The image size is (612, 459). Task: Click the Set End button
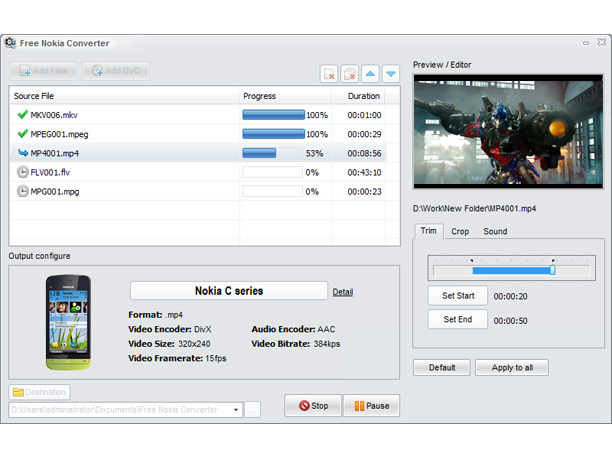point(458,319)
